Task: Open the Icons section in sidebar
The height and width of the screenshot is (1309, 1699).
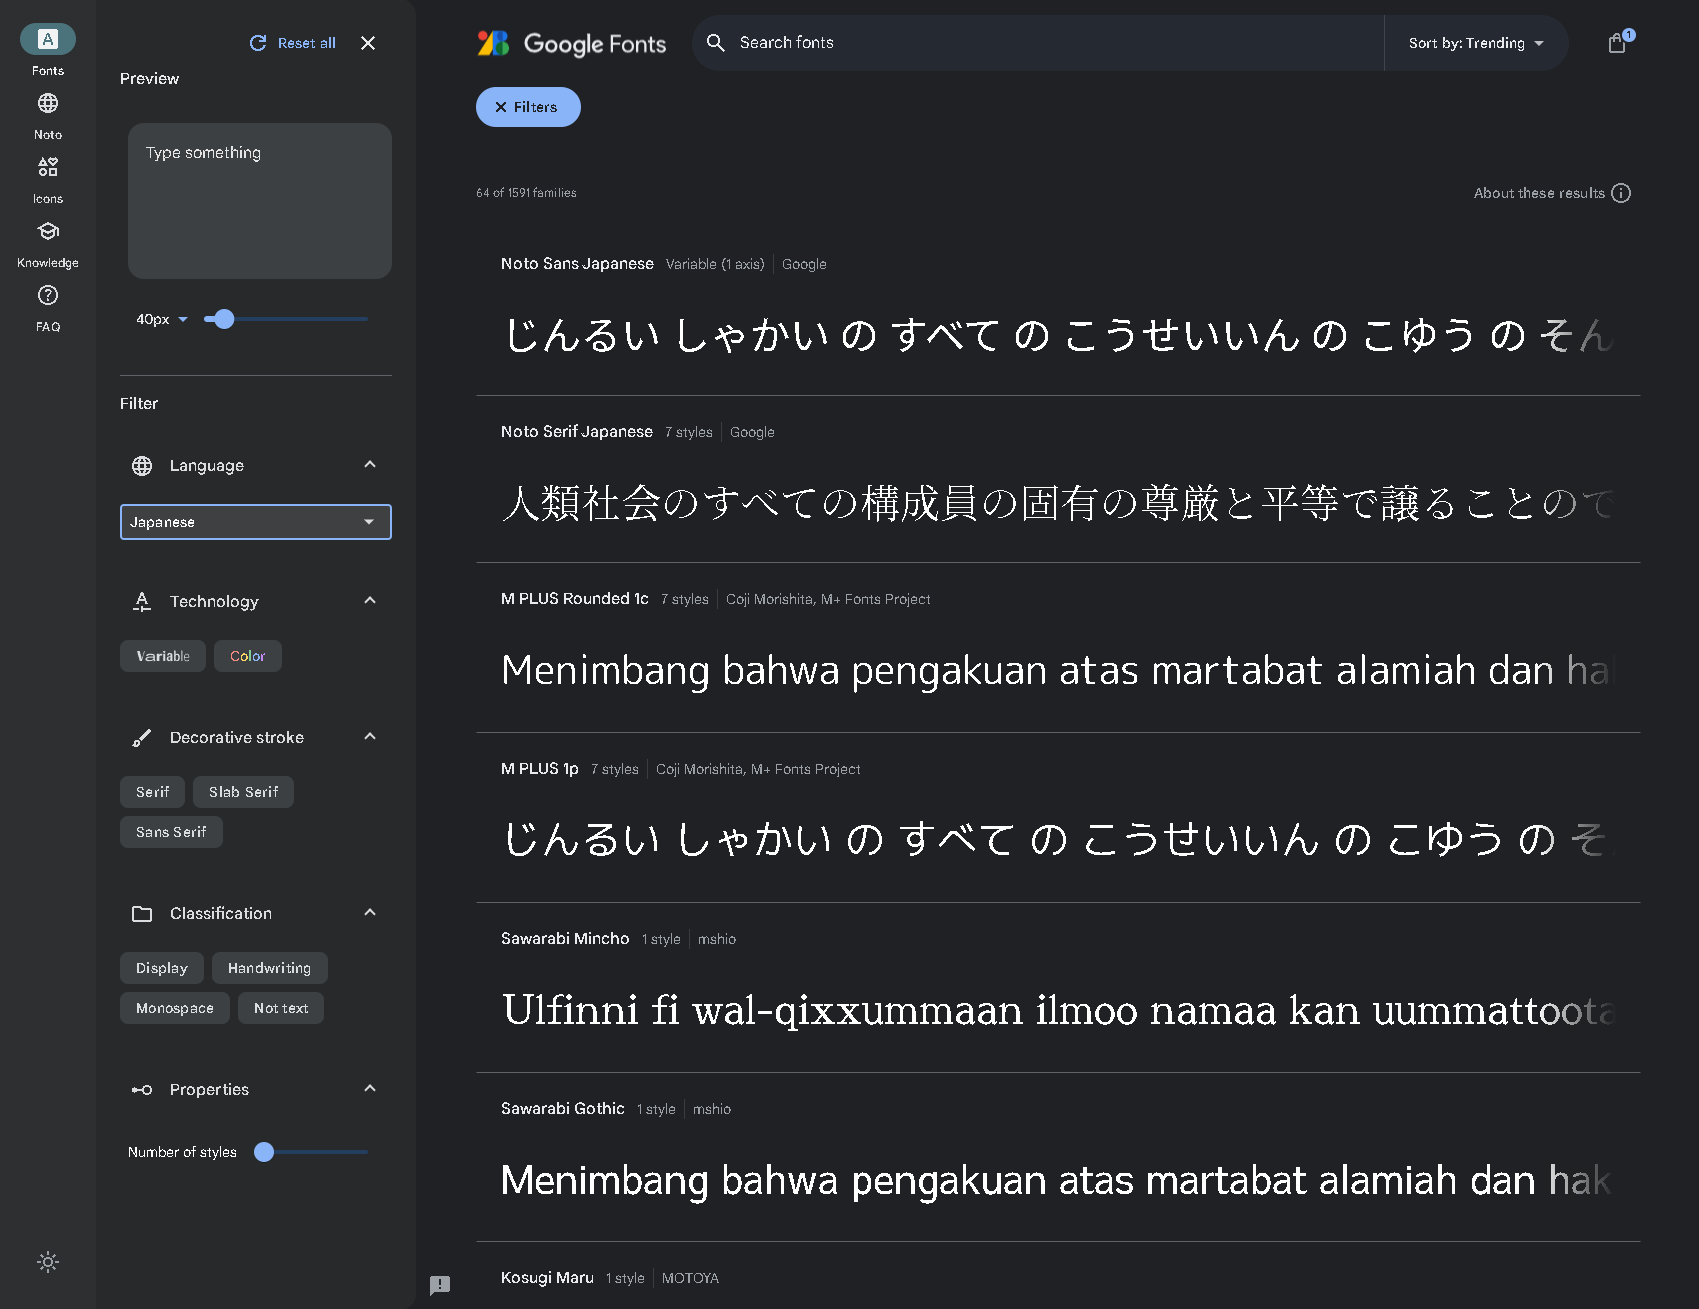Action: click(47, 180)
